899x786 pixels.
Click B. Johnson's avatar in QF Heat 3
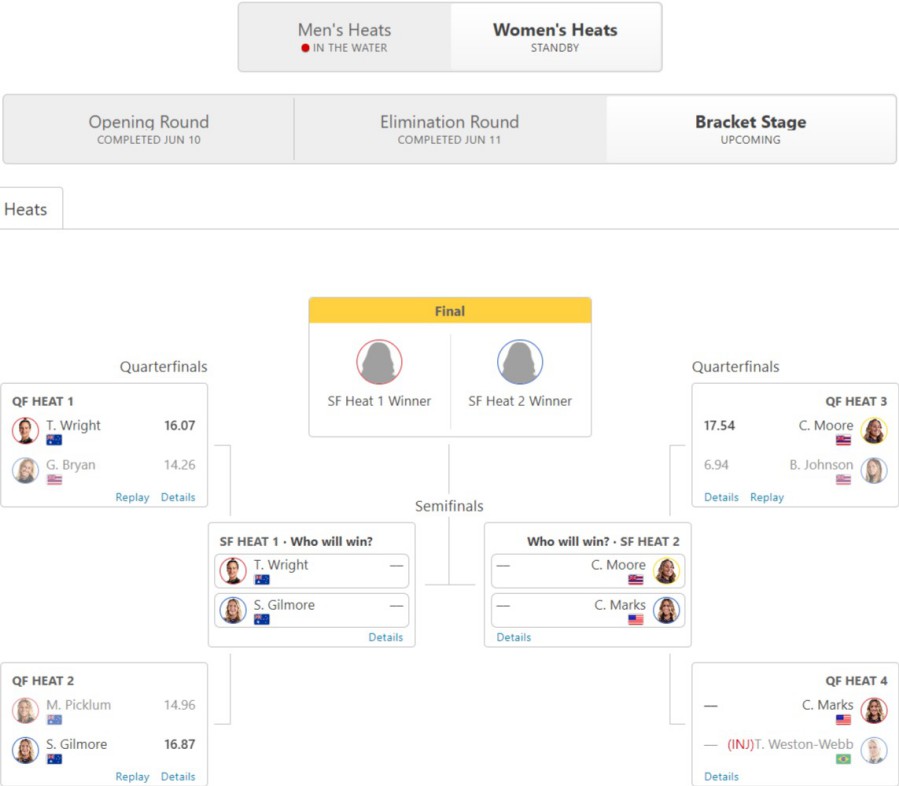click(x=874, y=471)
